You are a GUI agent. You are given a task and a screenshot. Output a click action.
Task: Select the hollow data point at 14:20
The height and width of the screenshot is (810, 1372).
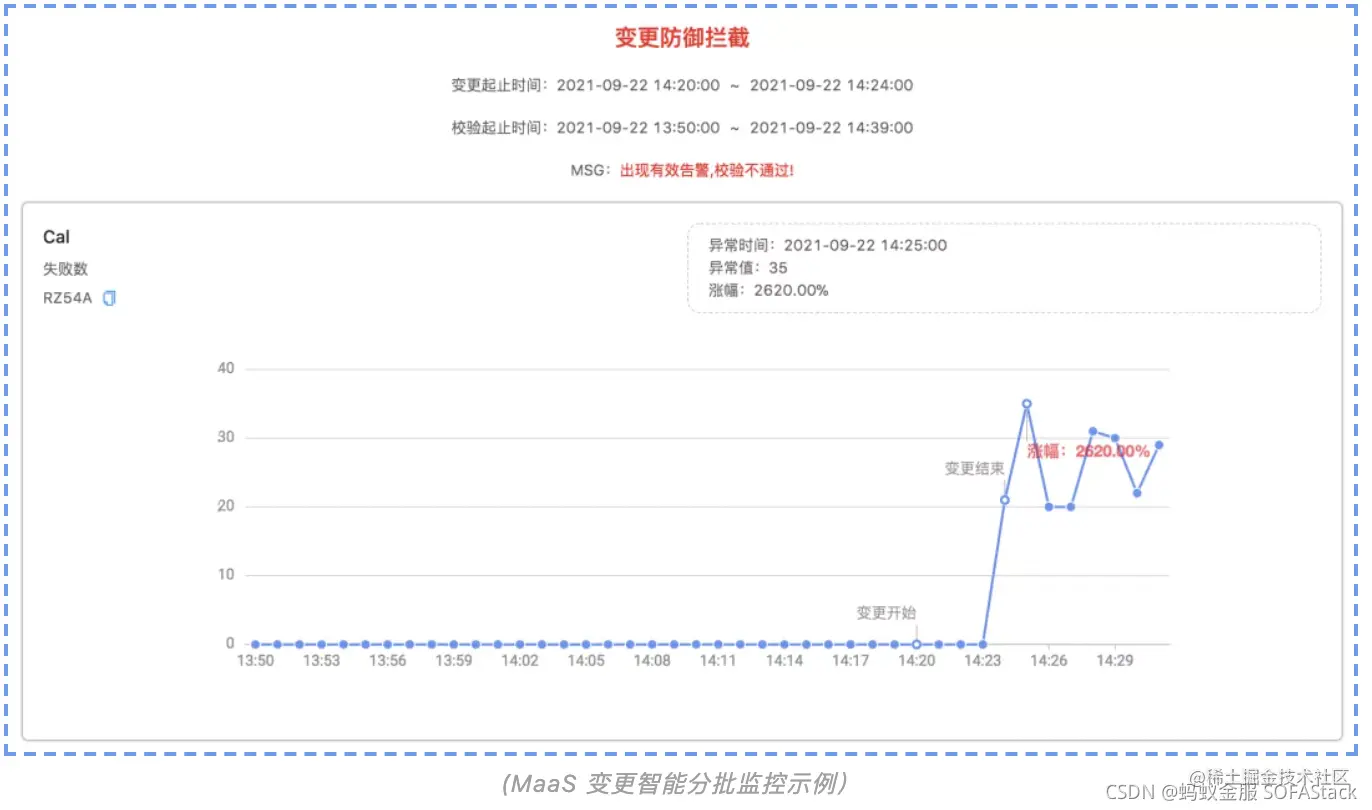click(917, 644)
